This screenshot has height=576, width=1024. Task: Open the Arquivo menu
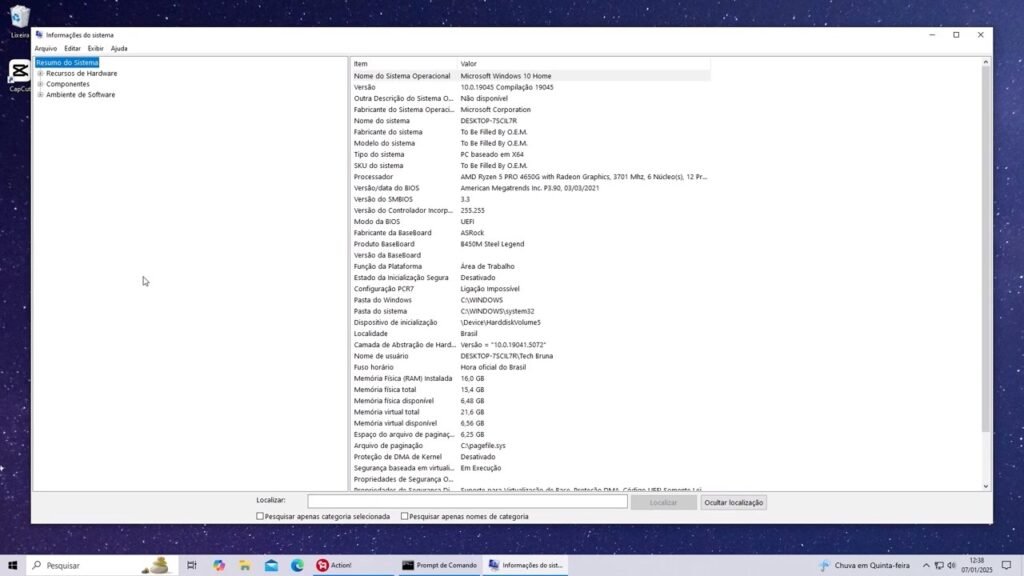click(x=45, y=48)
